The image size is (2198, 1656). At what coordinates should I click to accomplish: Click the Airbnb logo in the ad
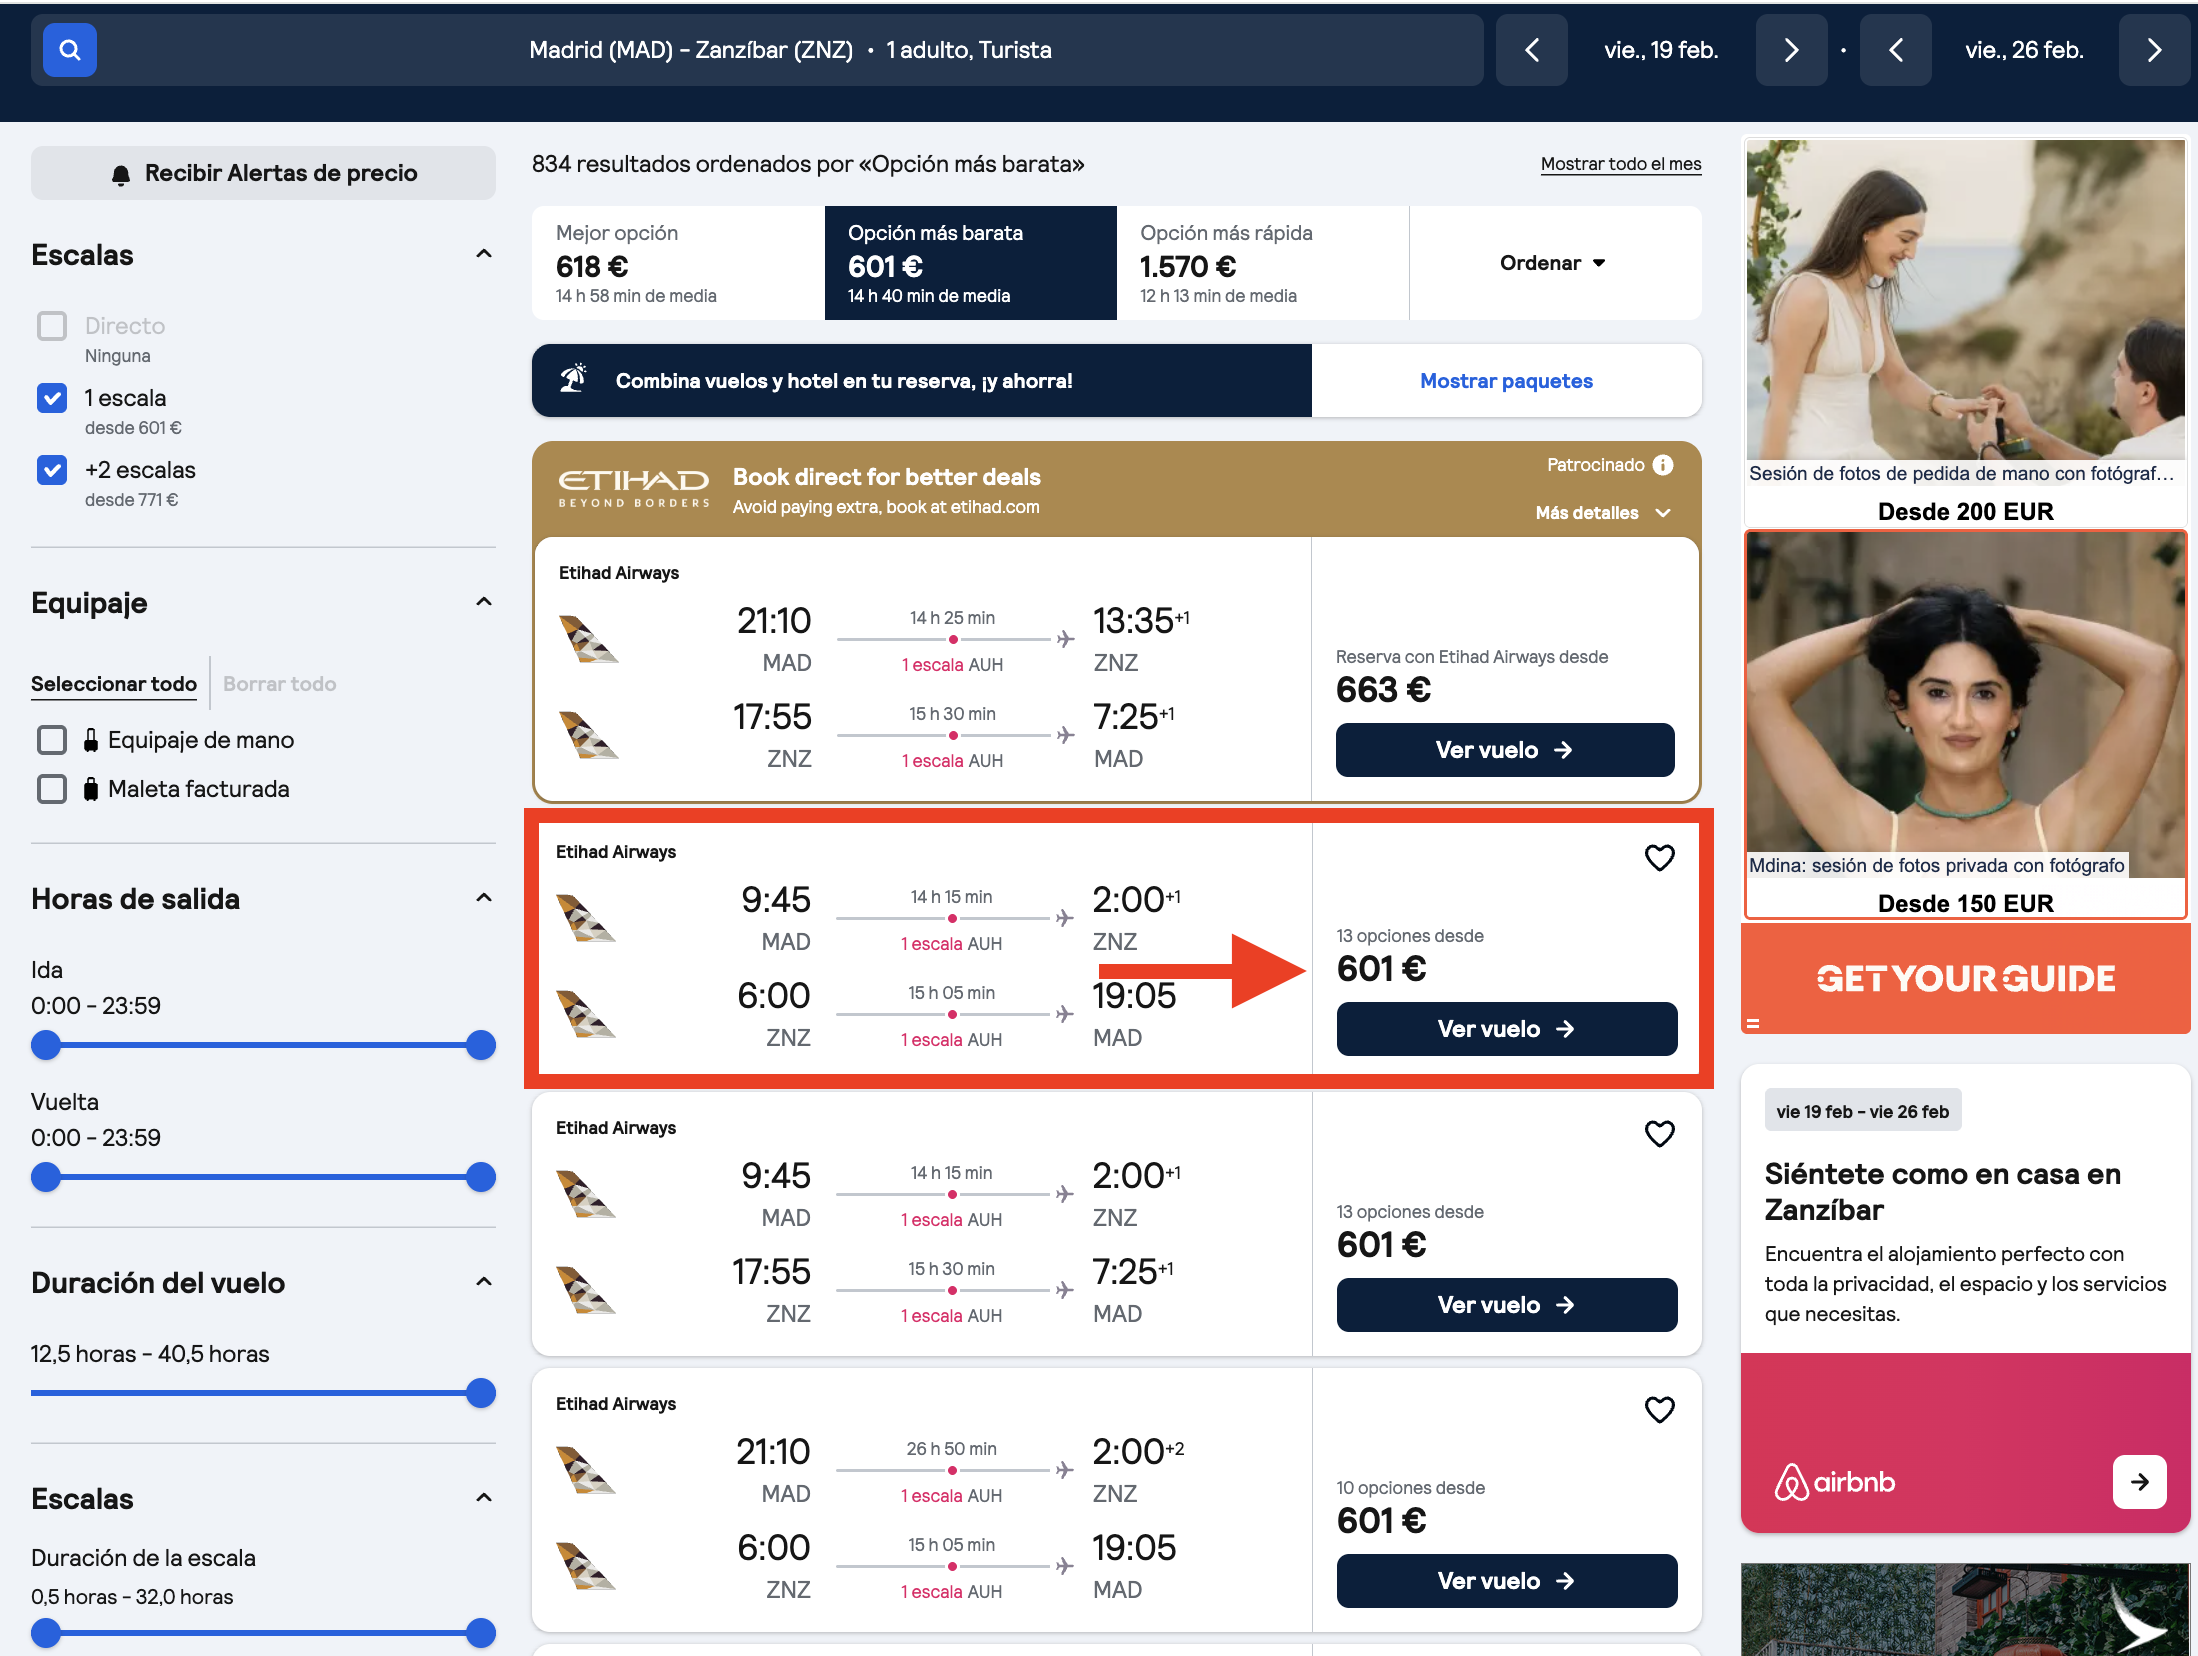[x=1835, y=1482]
